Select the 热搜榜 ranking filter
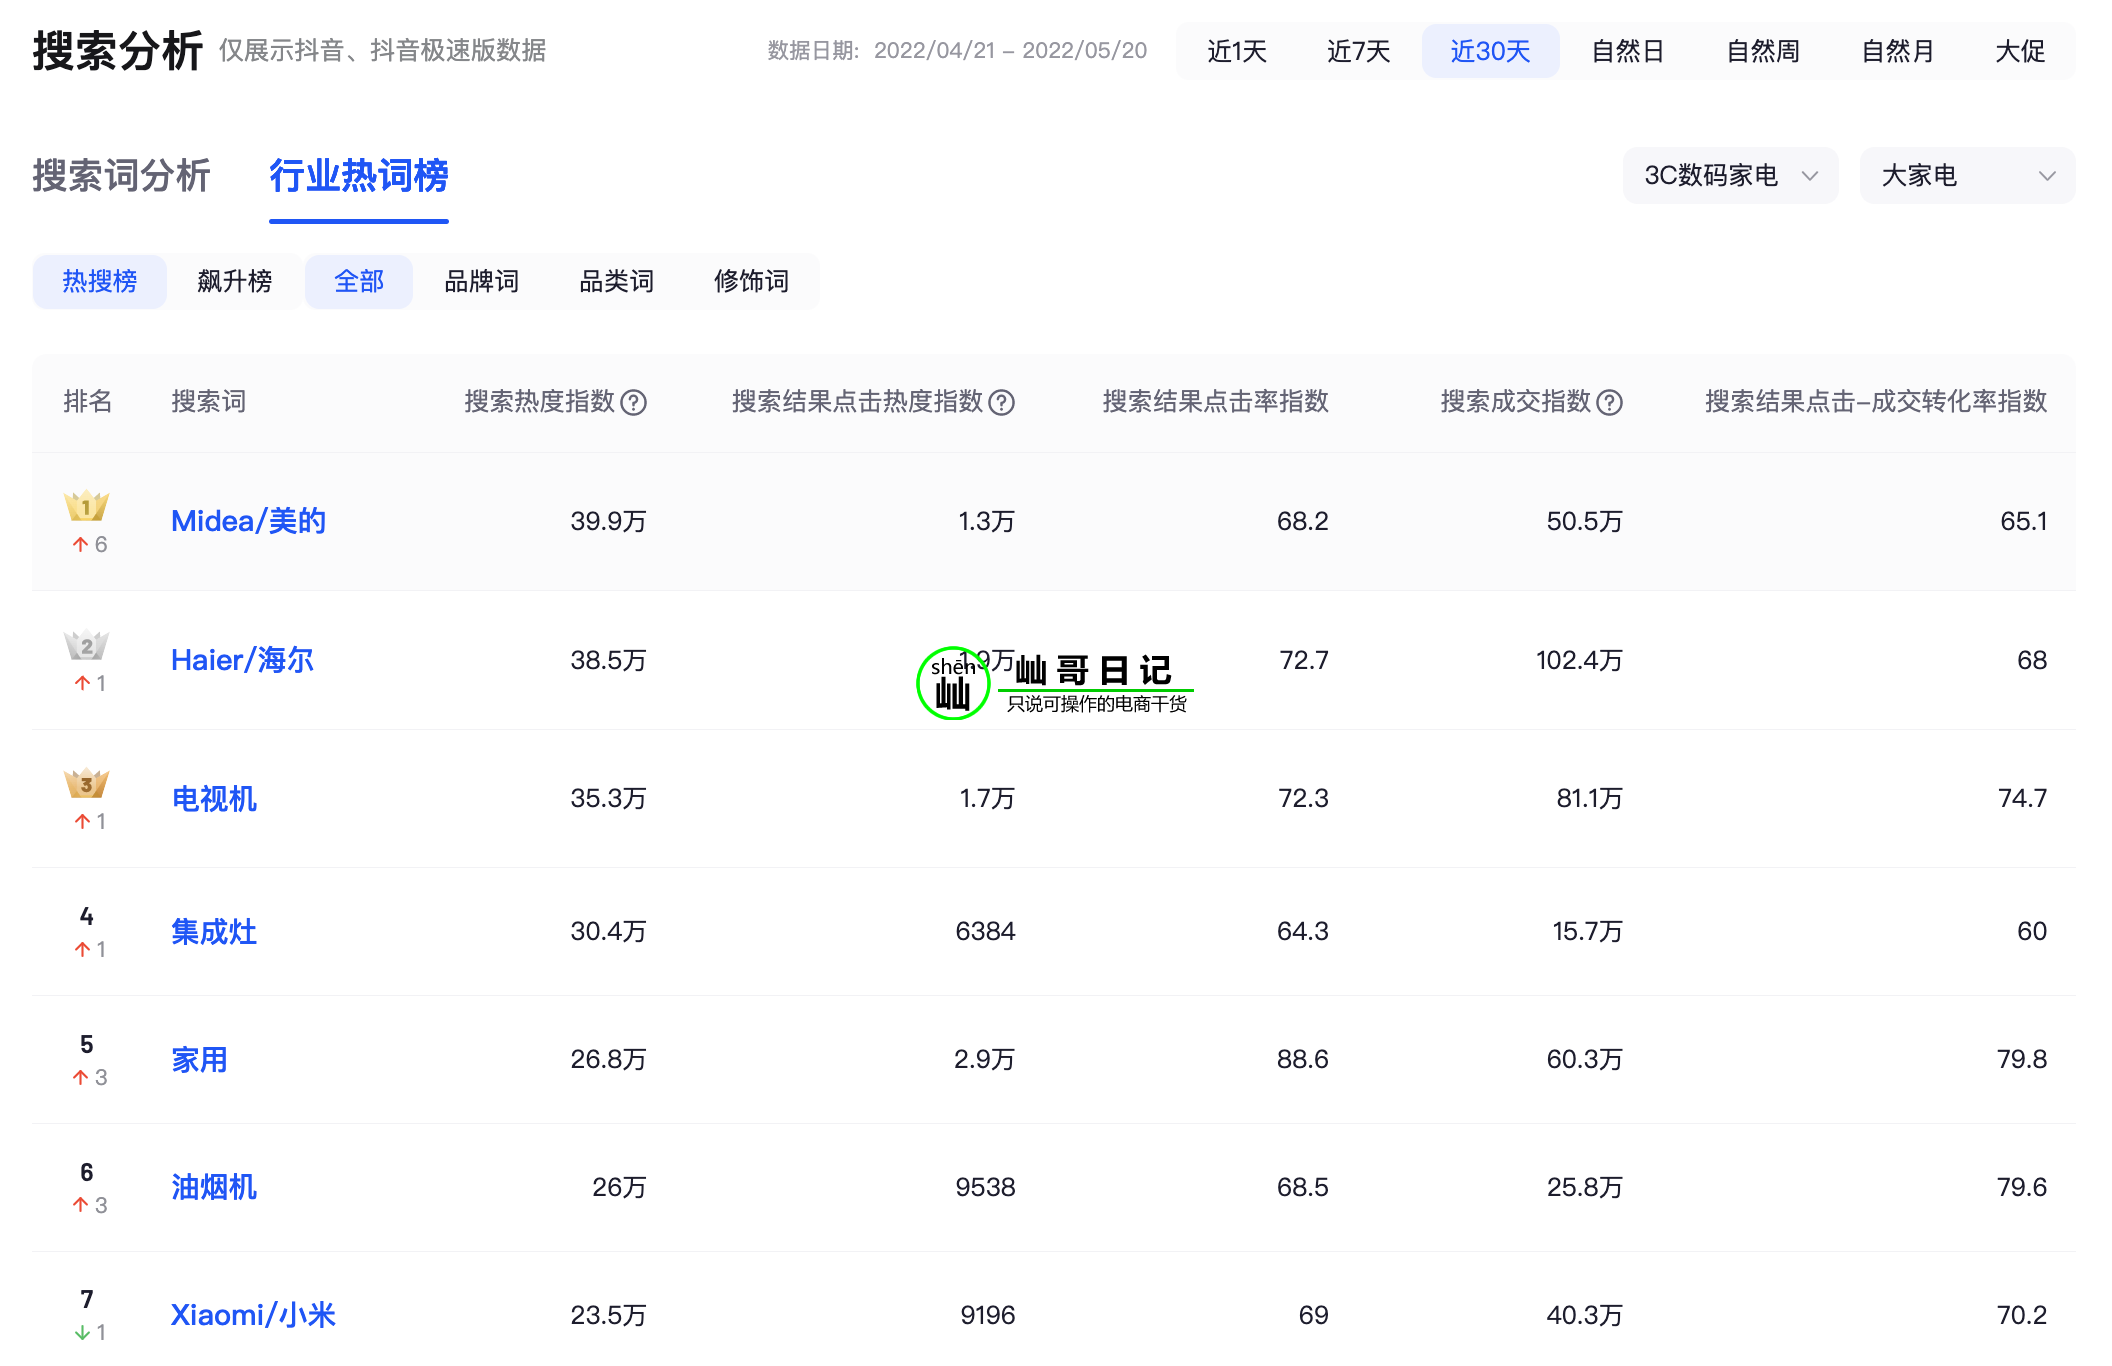The height and width of the screenshot is (1366, 2112). tap(99, 282)
